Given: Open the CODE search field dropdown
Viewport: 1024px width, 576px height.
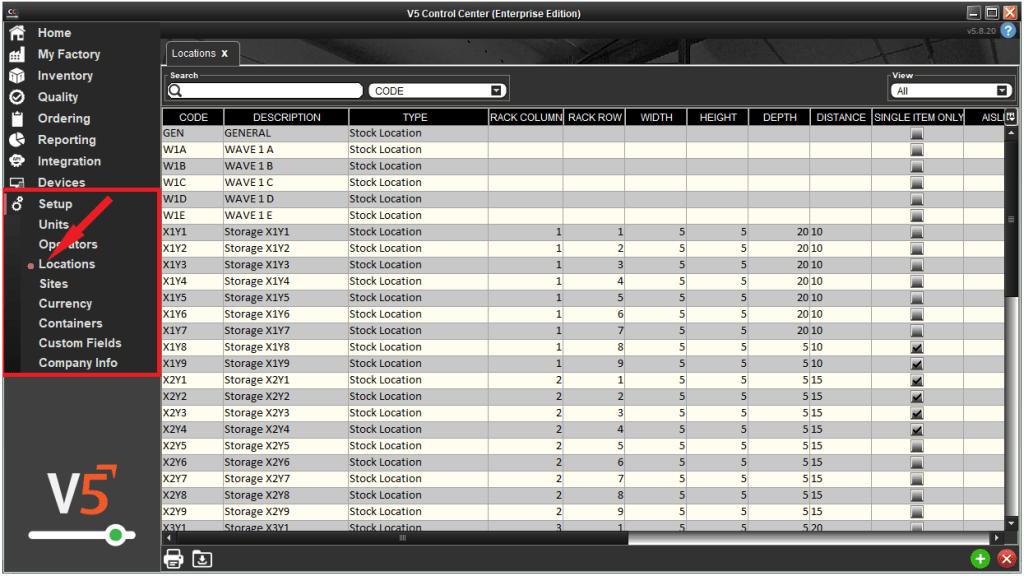Looking at the screenshot, I should coord(497,89).
